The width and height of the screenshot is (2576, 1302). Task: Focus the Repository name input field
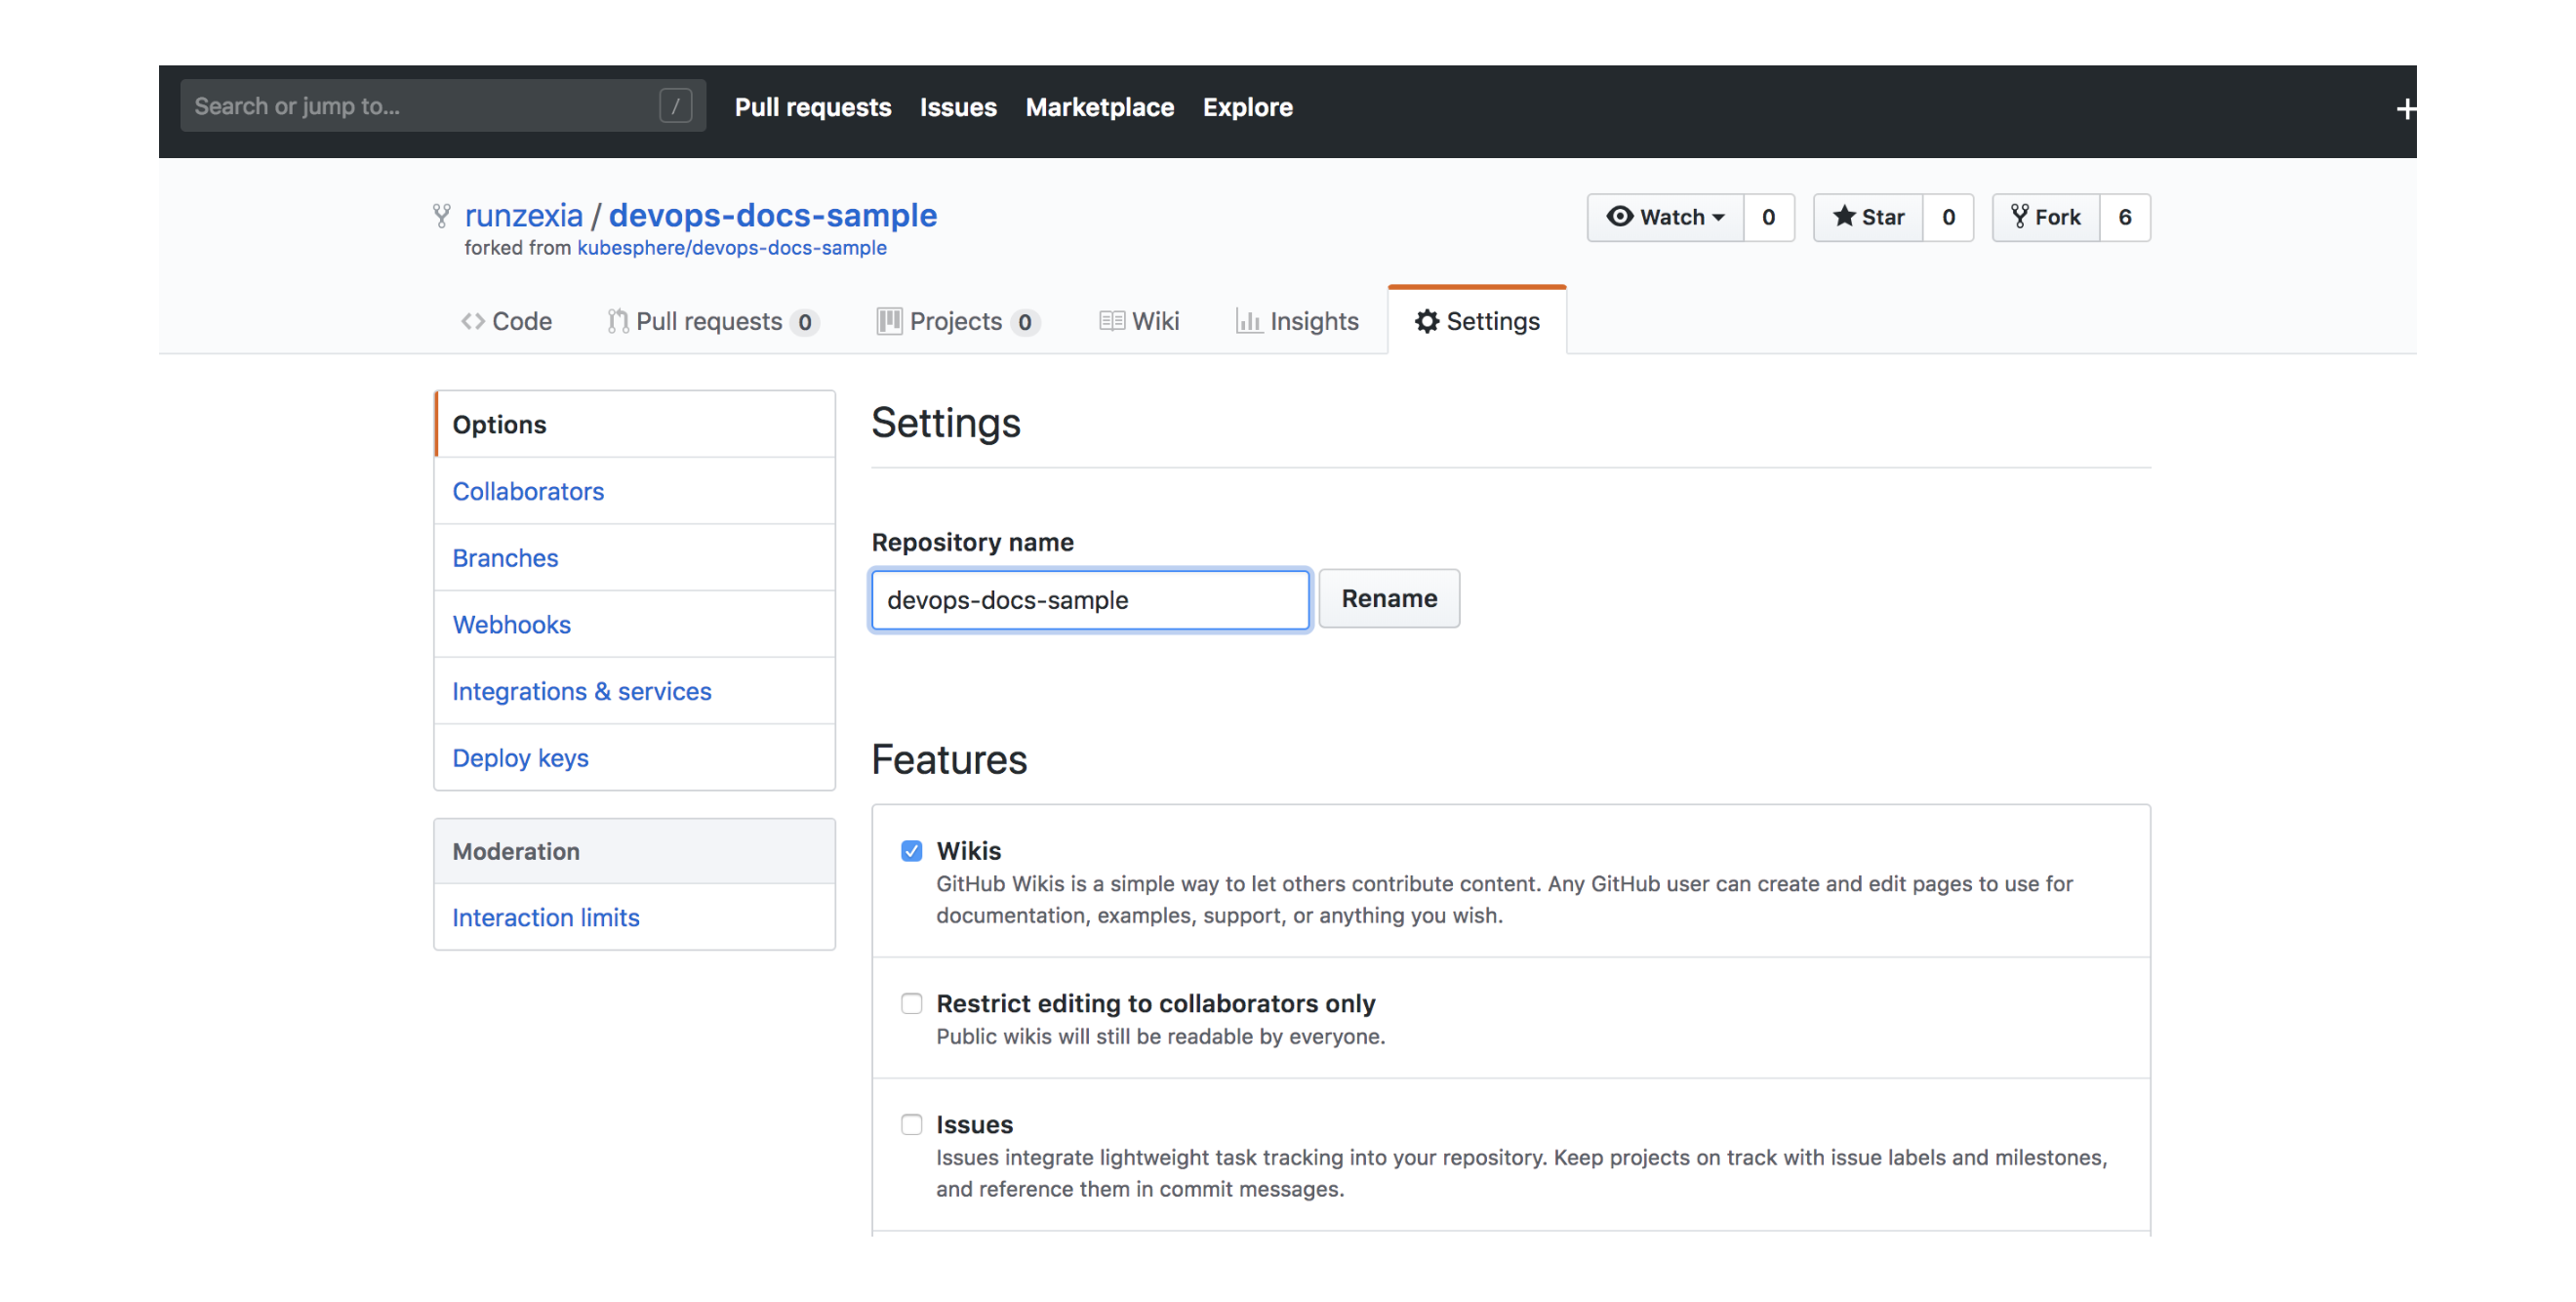coord(1090,600)
